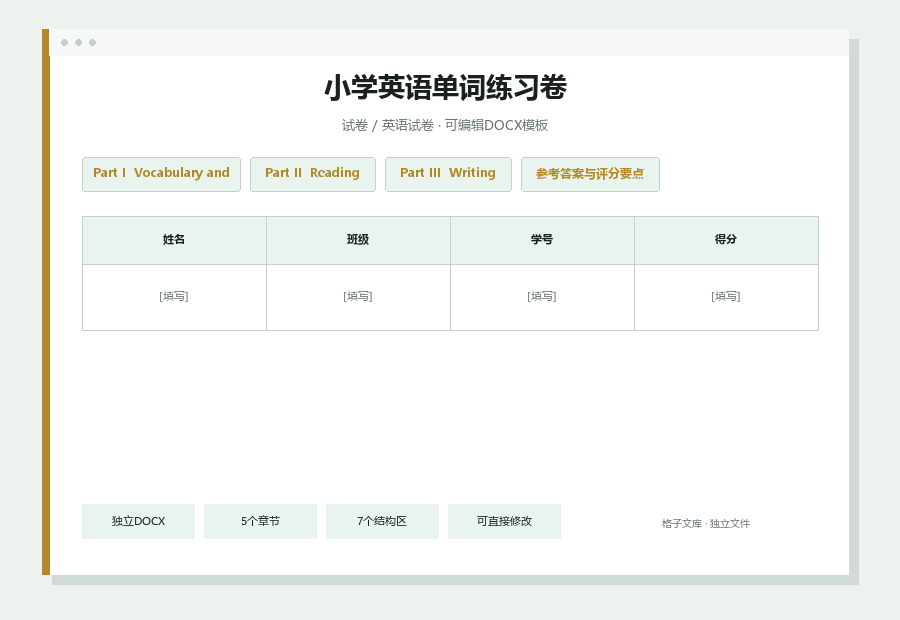Click the subtitle 试卷 / 英语试卷 · 可编辑DOCX模板

[x=445, y=125]
